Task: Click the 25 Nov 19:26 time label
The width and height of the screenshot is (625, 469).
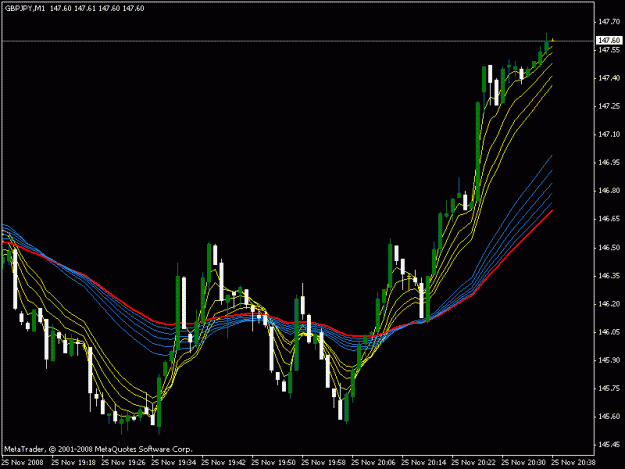Action: (123, 463)
